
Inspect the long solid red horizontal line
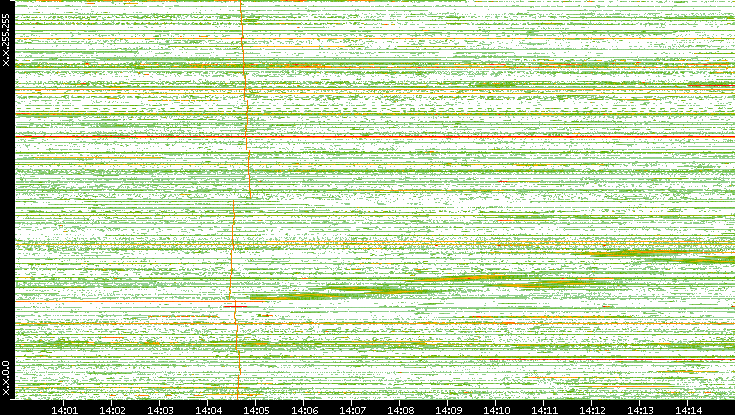pyautogui.click(x=375, y=136)
